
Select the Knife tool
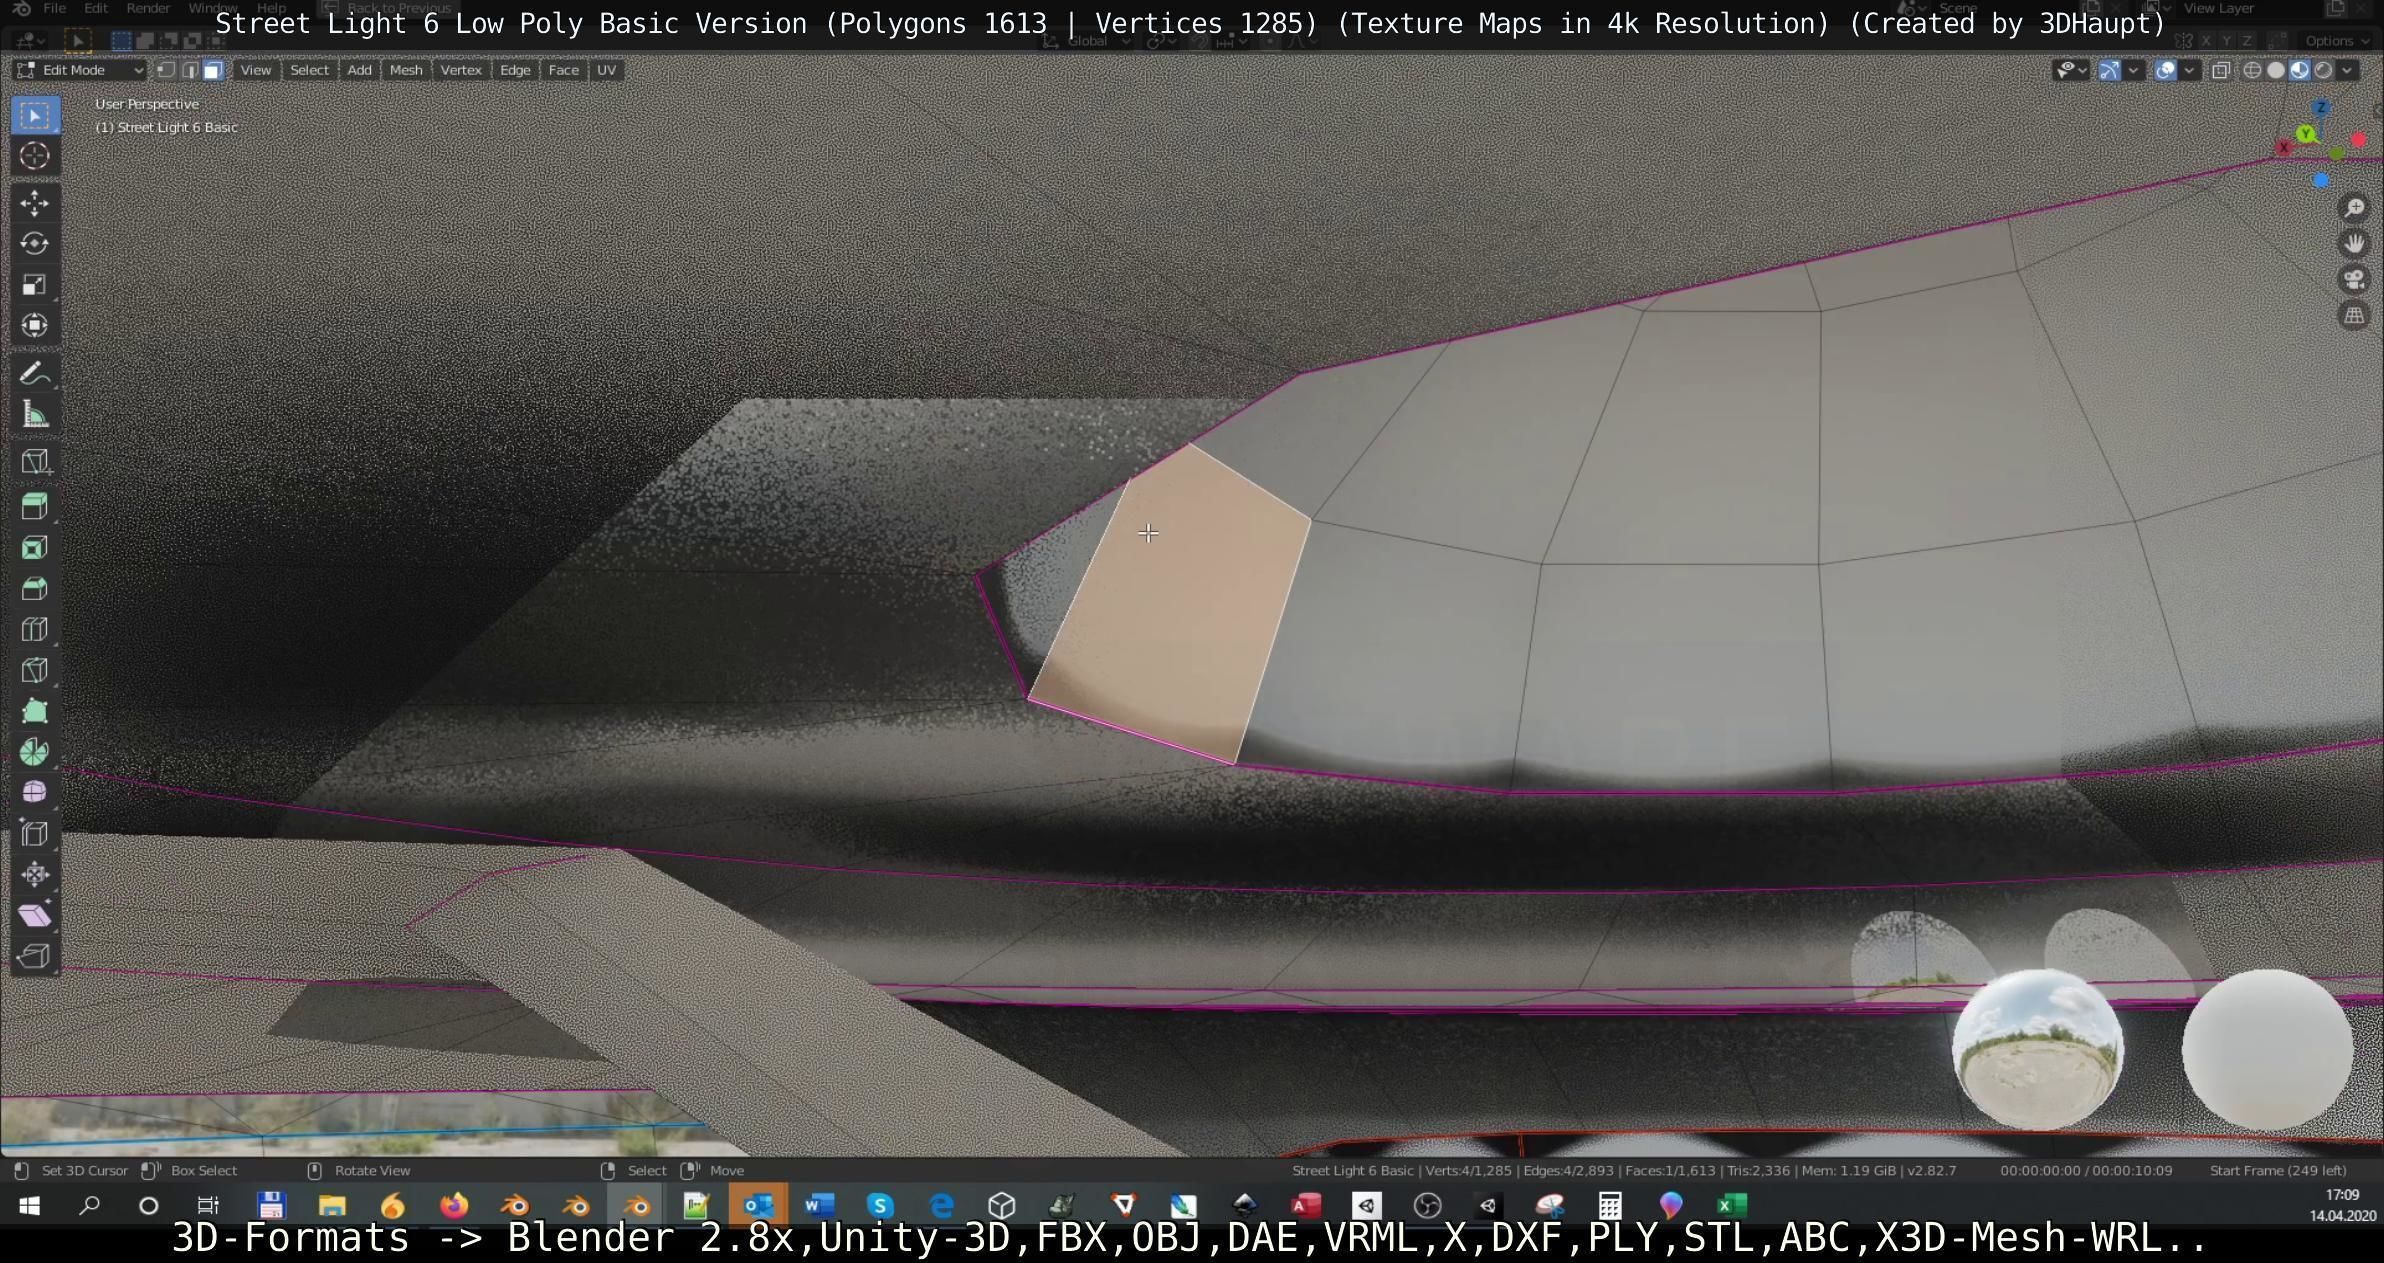coord(34,670)
